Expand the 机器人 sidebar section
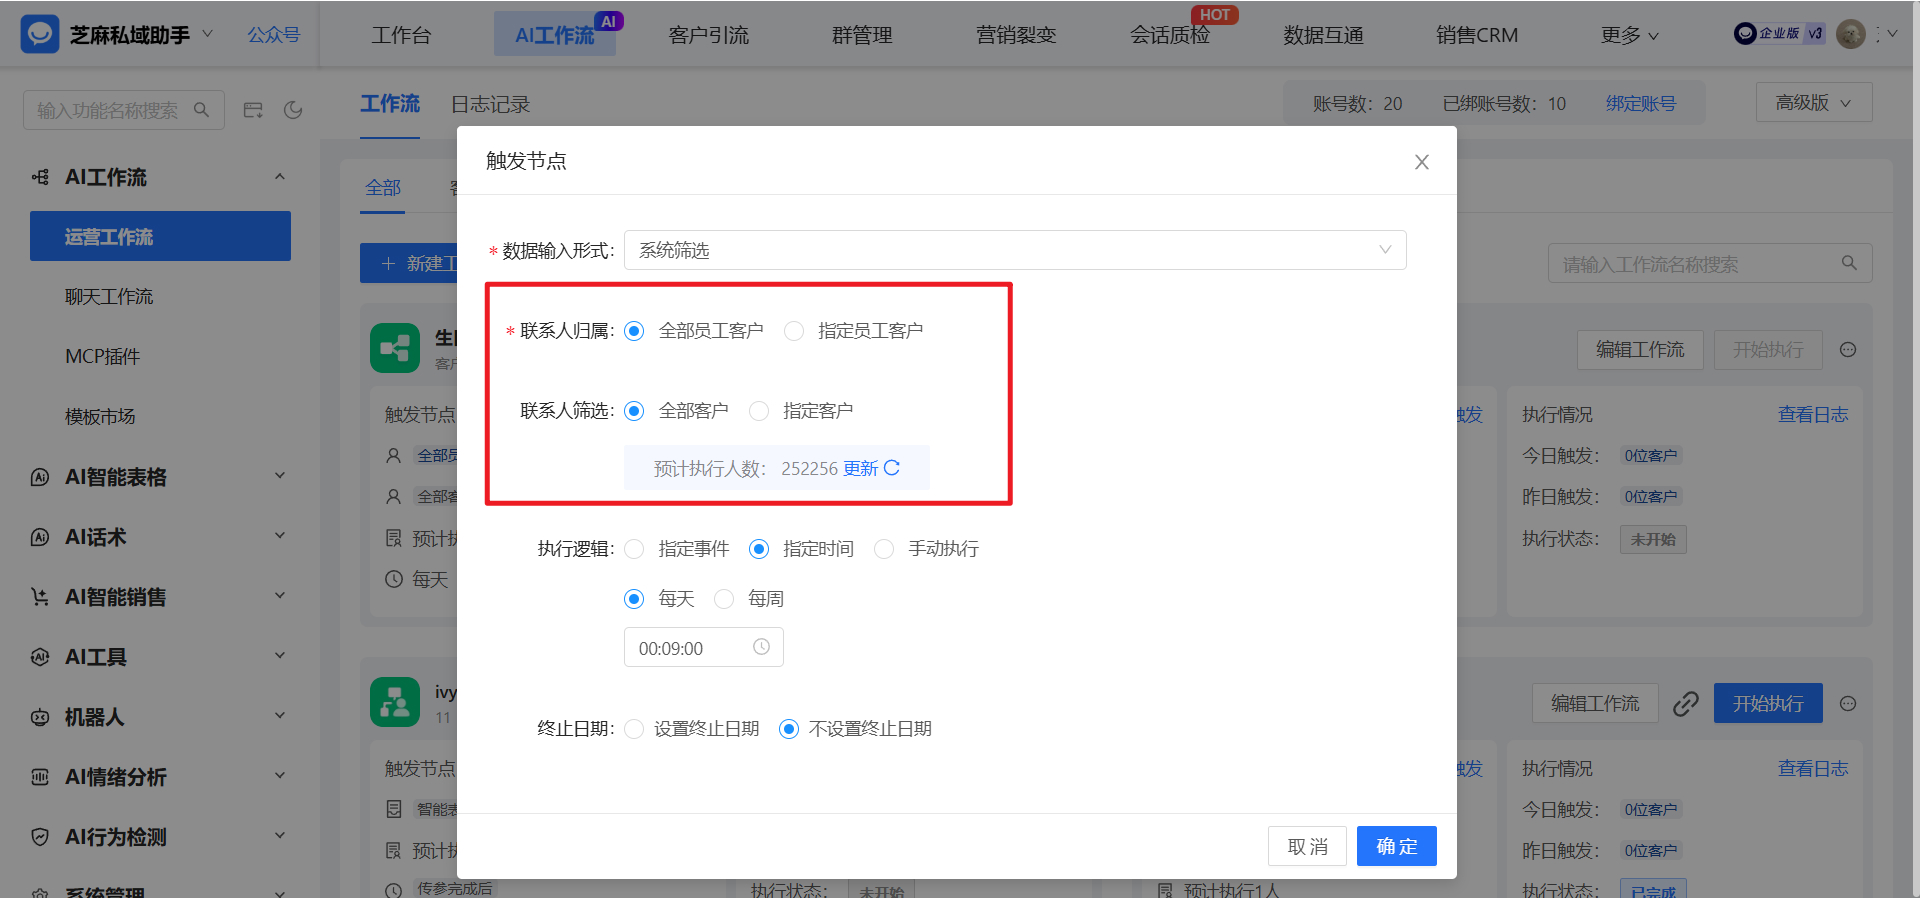 pos(280,716)
